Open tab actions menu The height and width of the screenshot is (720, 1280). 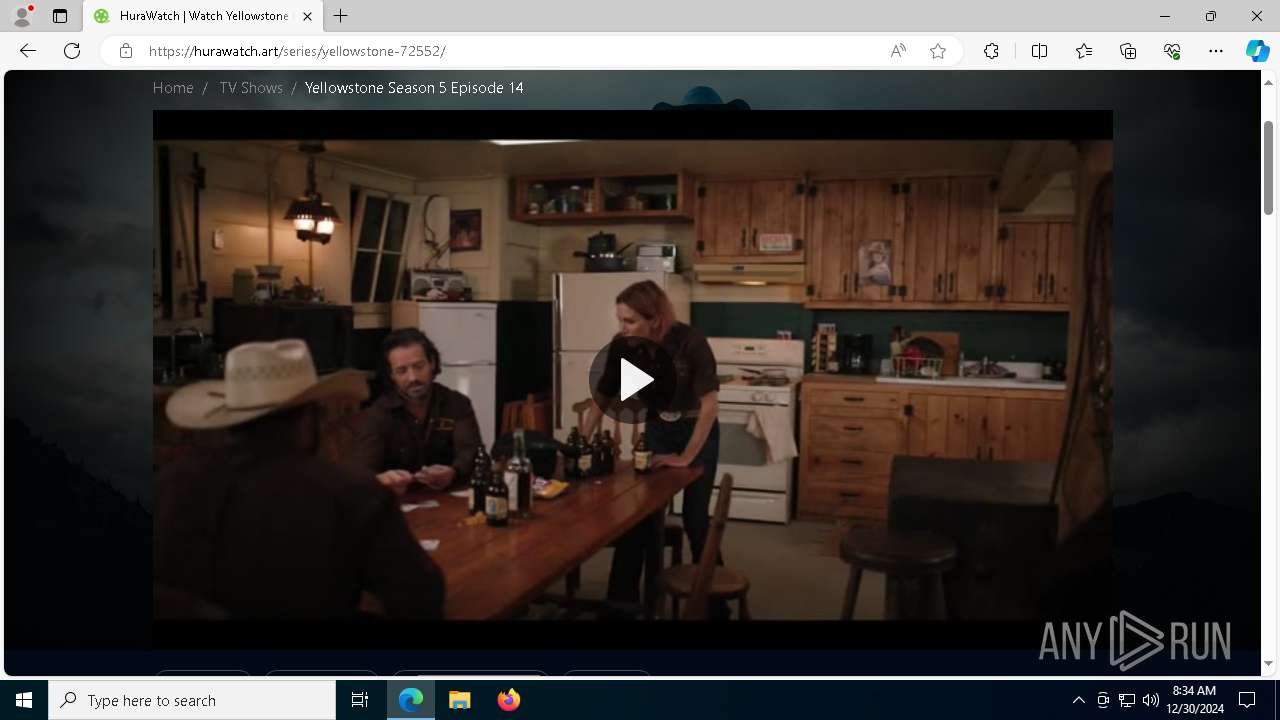[x=60, y=16]
